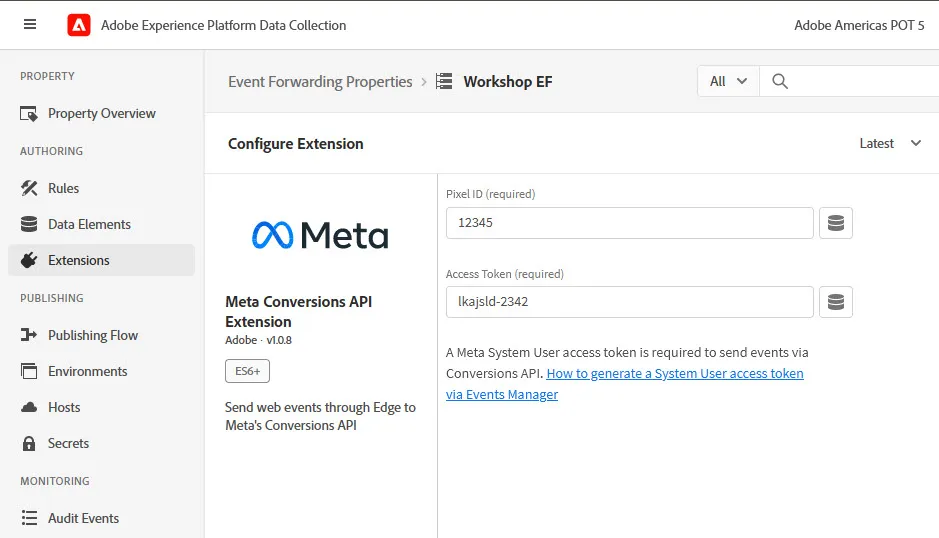Image resolution: width=939 pixels, height=538 pixels.
Task: Click the Property Overview icon
Action: pyautogui.click(x=29, y=113)
